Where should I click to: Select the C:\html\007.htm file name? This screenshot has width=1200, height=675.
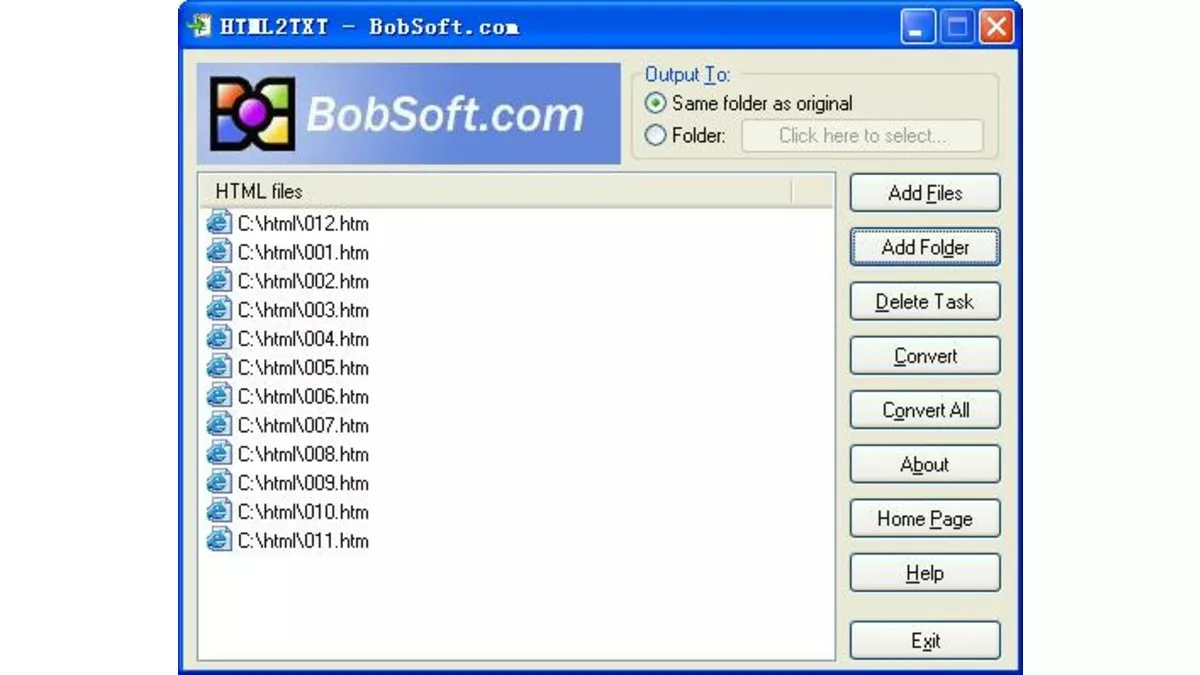point(303,425)
